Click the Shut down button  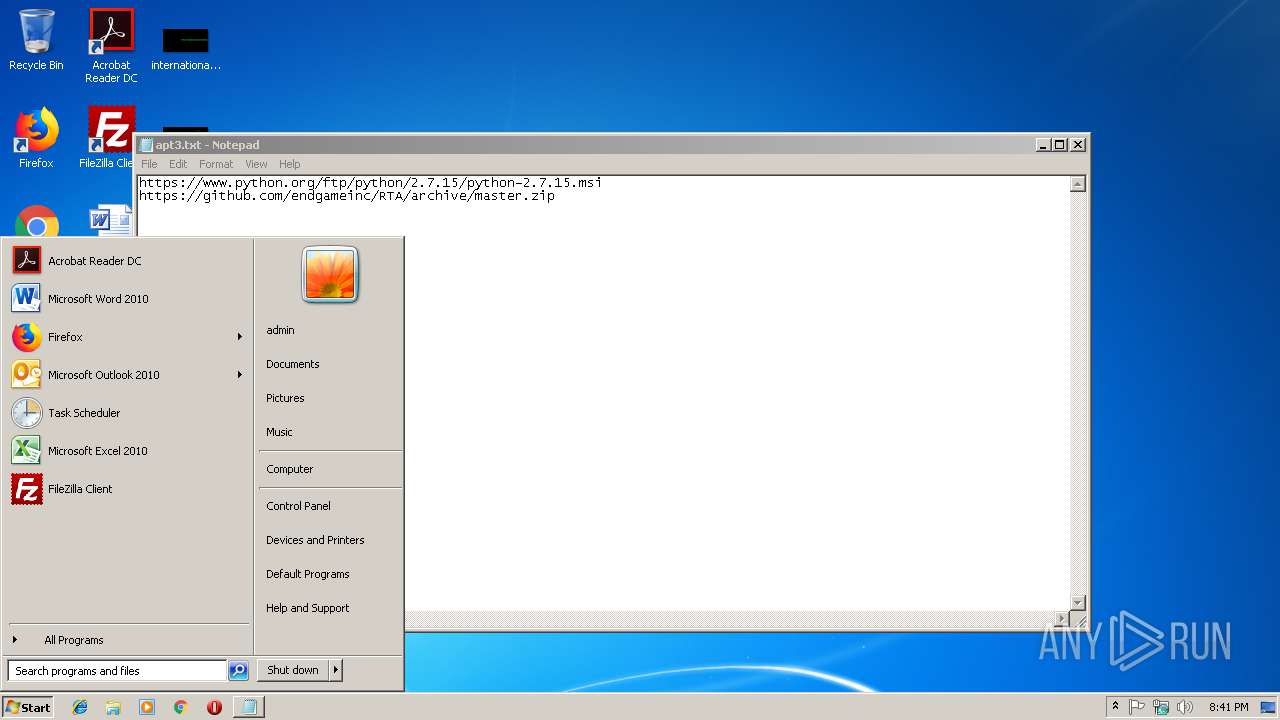click(293, 670)
